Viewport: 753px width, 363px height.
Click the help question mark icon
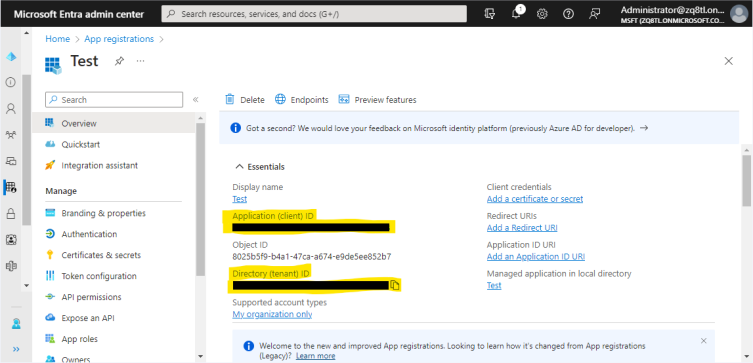tap(569, 14)
